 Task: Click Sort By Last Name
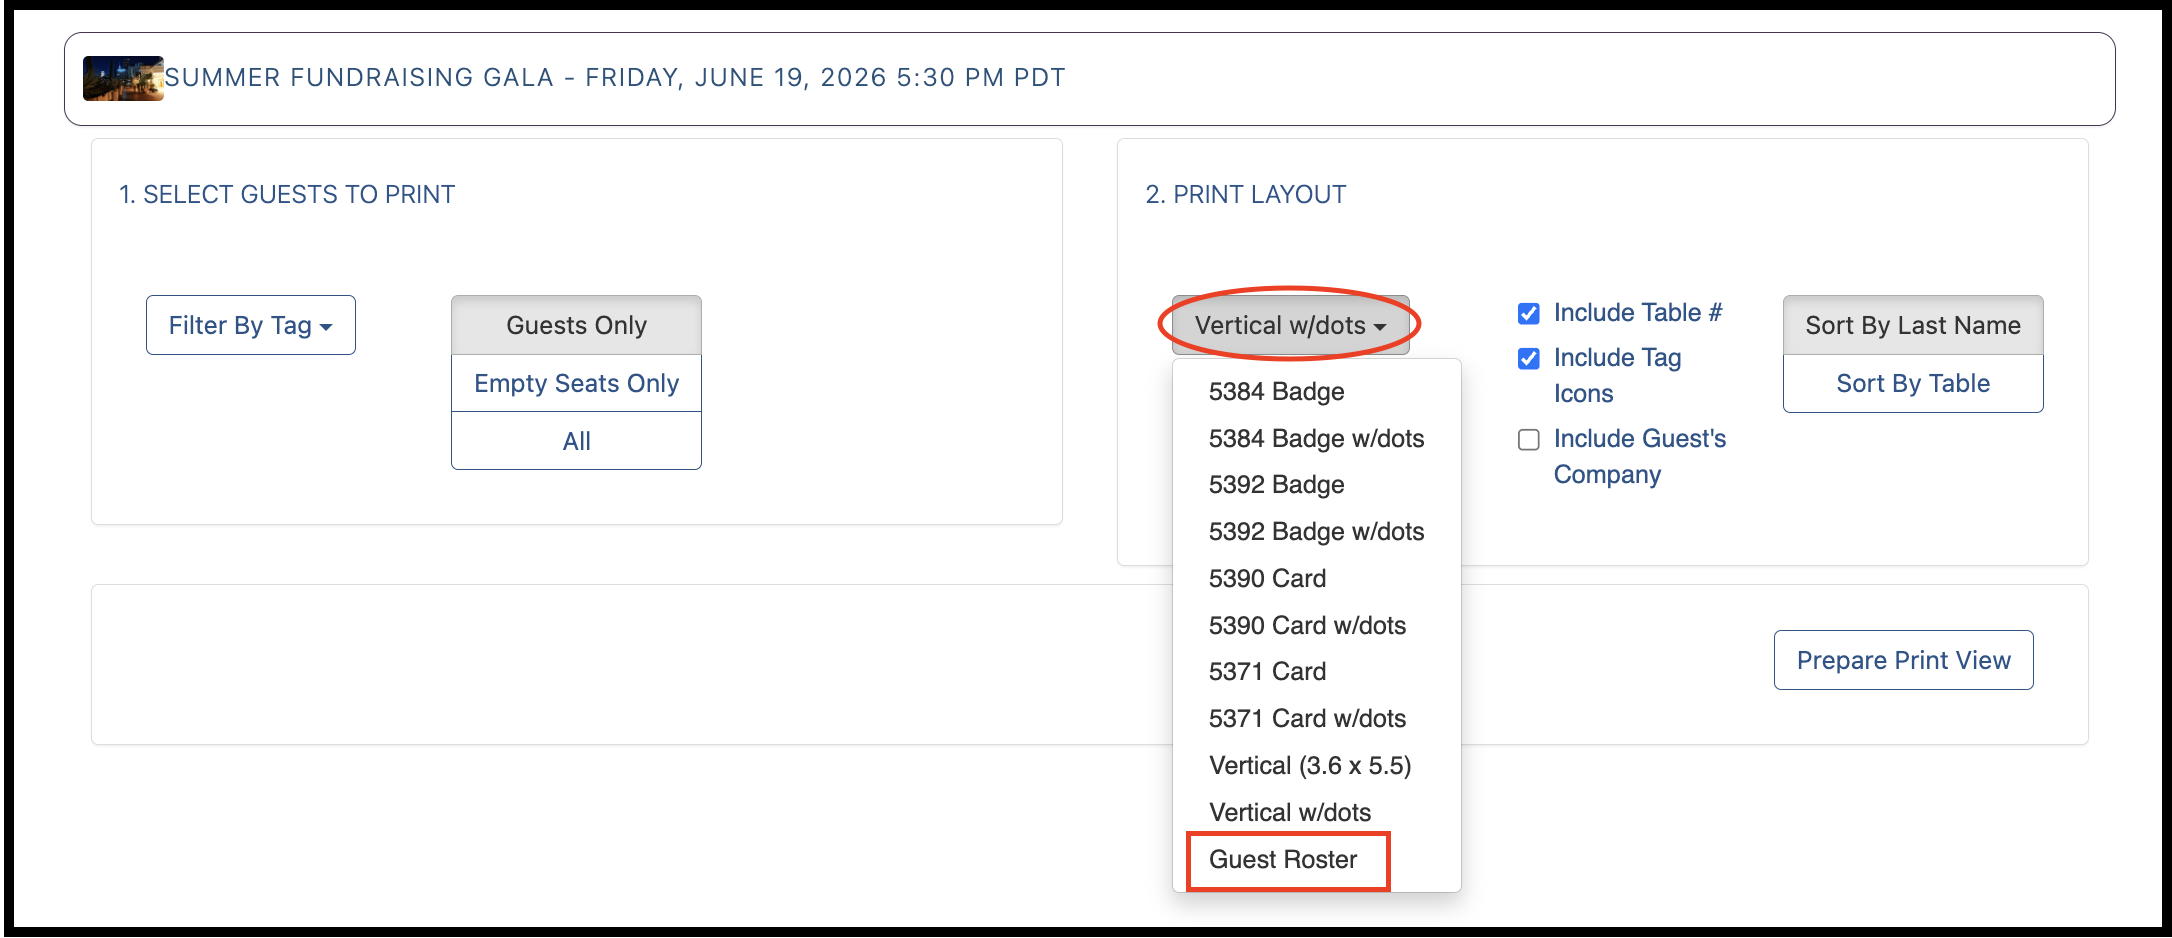click(x=1913, y=325)
